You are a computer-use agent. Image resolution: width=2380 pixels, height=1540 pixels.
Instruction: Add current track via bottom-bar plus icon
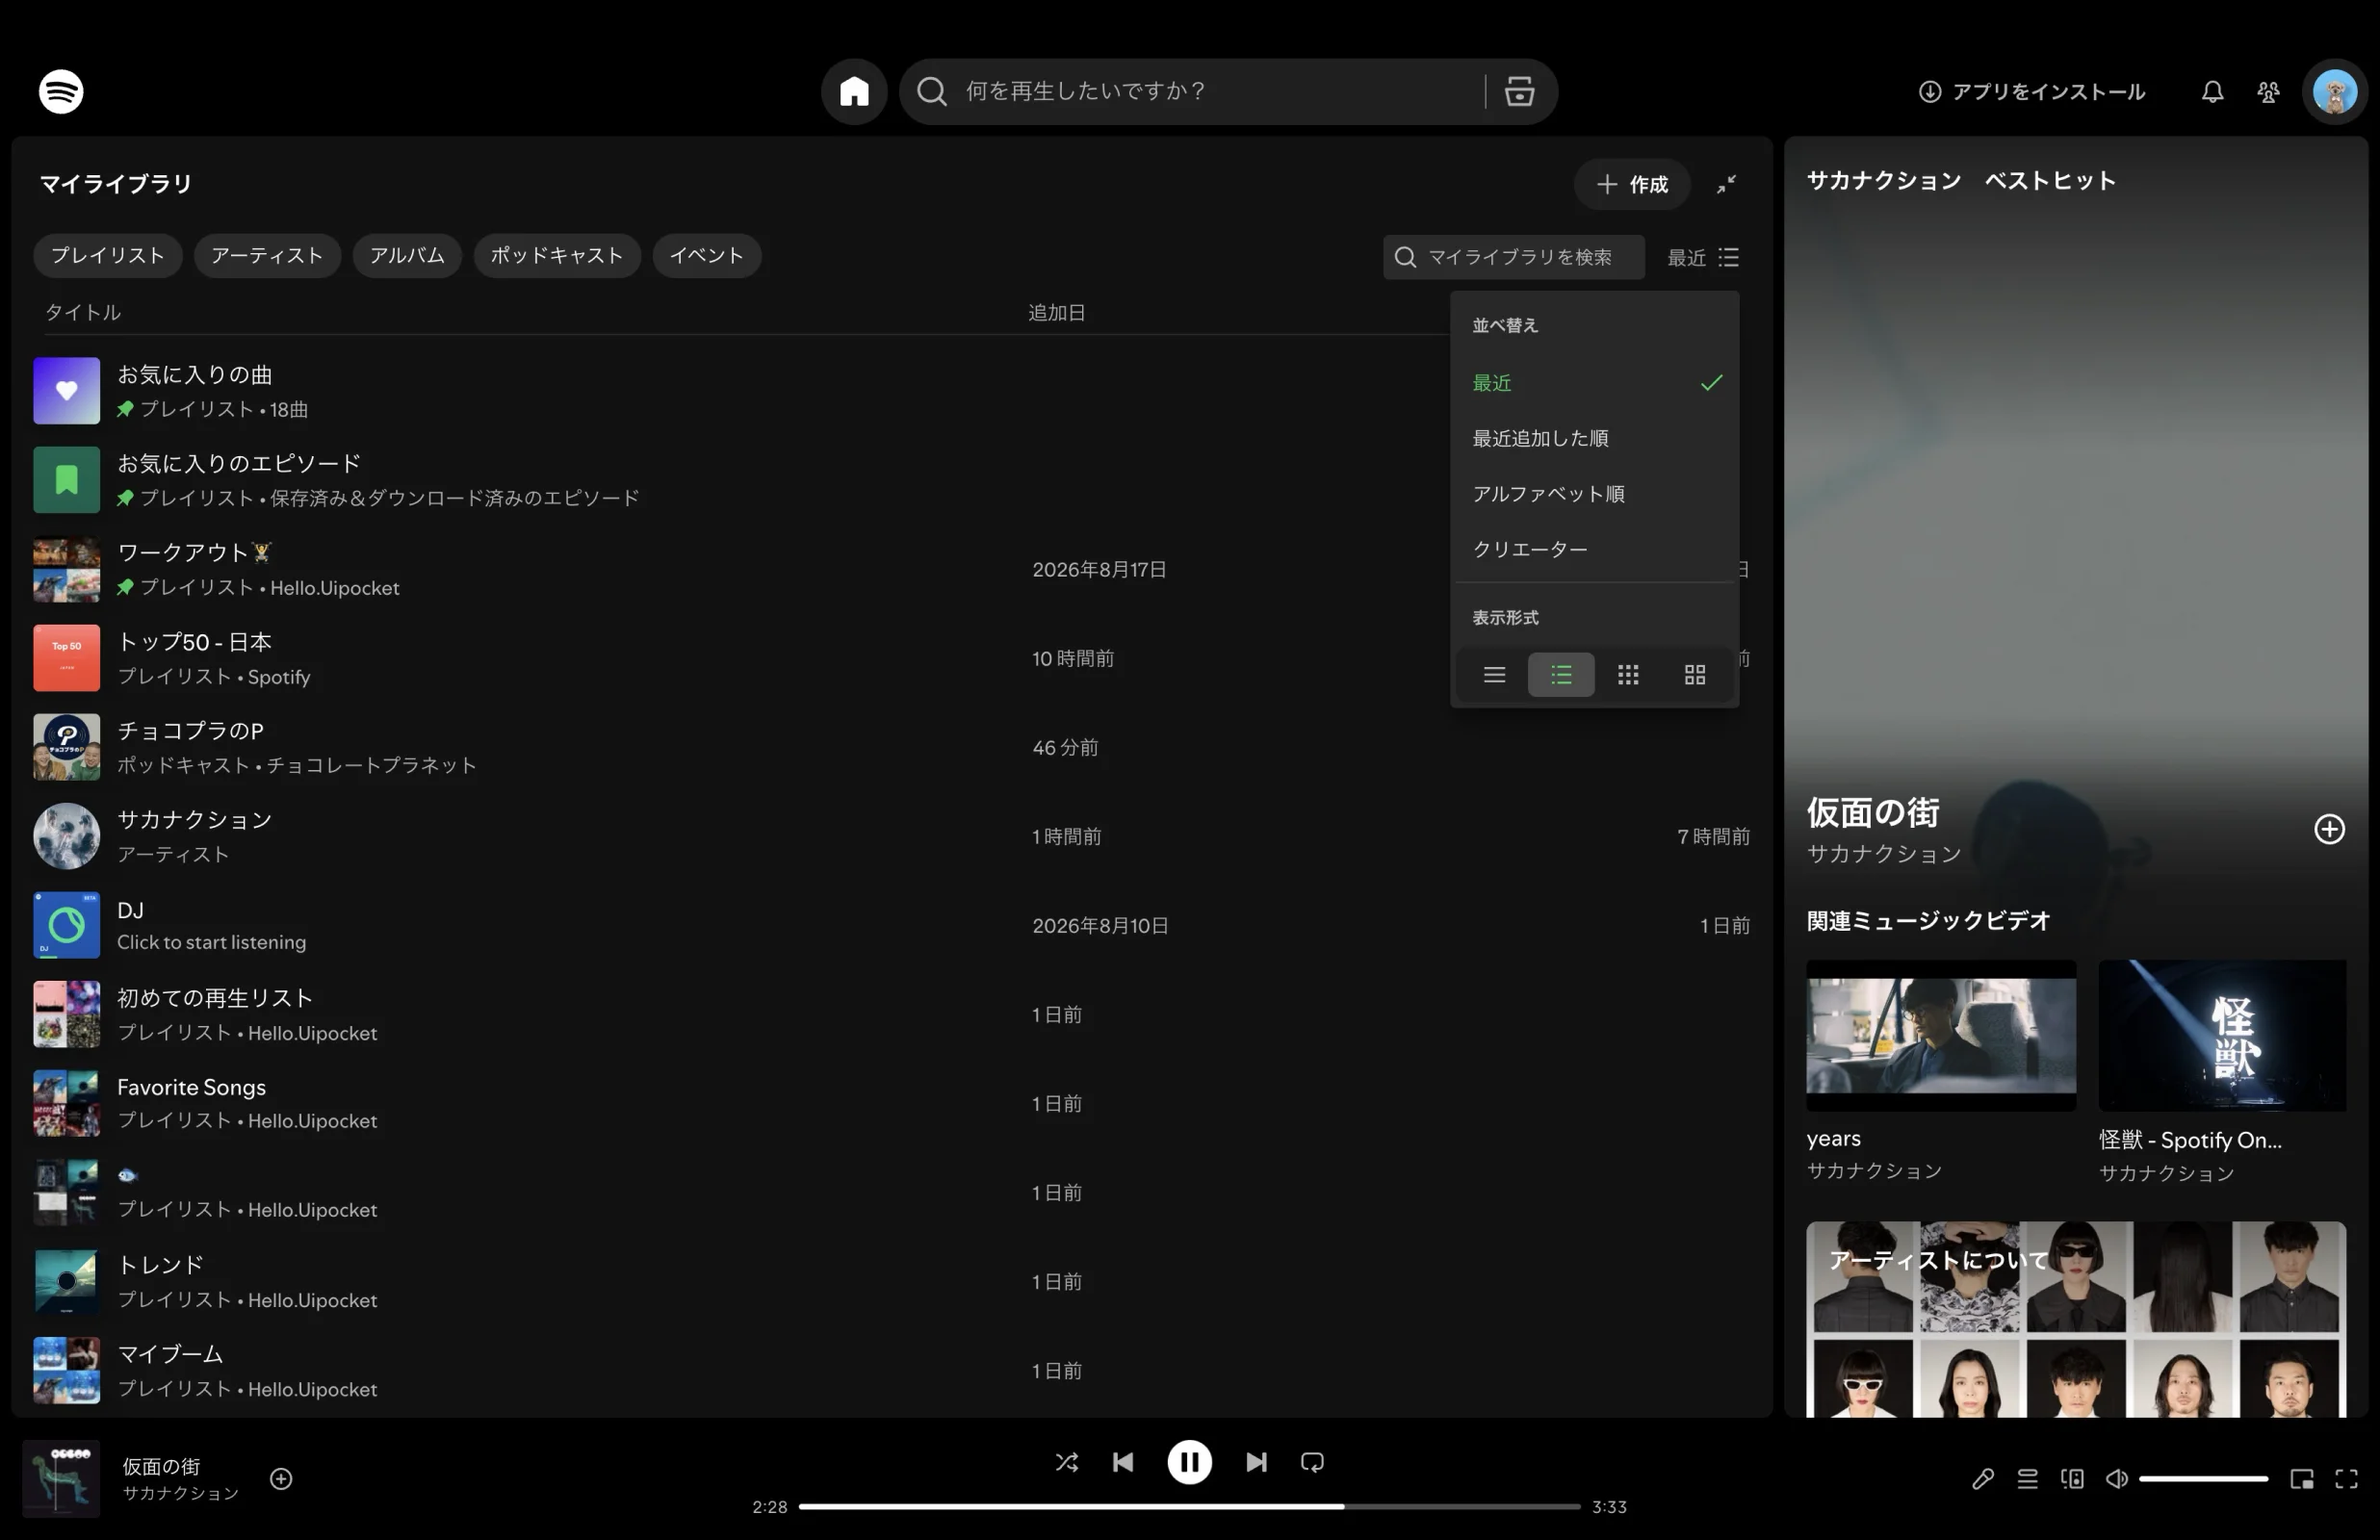[x=281, y=1478]
